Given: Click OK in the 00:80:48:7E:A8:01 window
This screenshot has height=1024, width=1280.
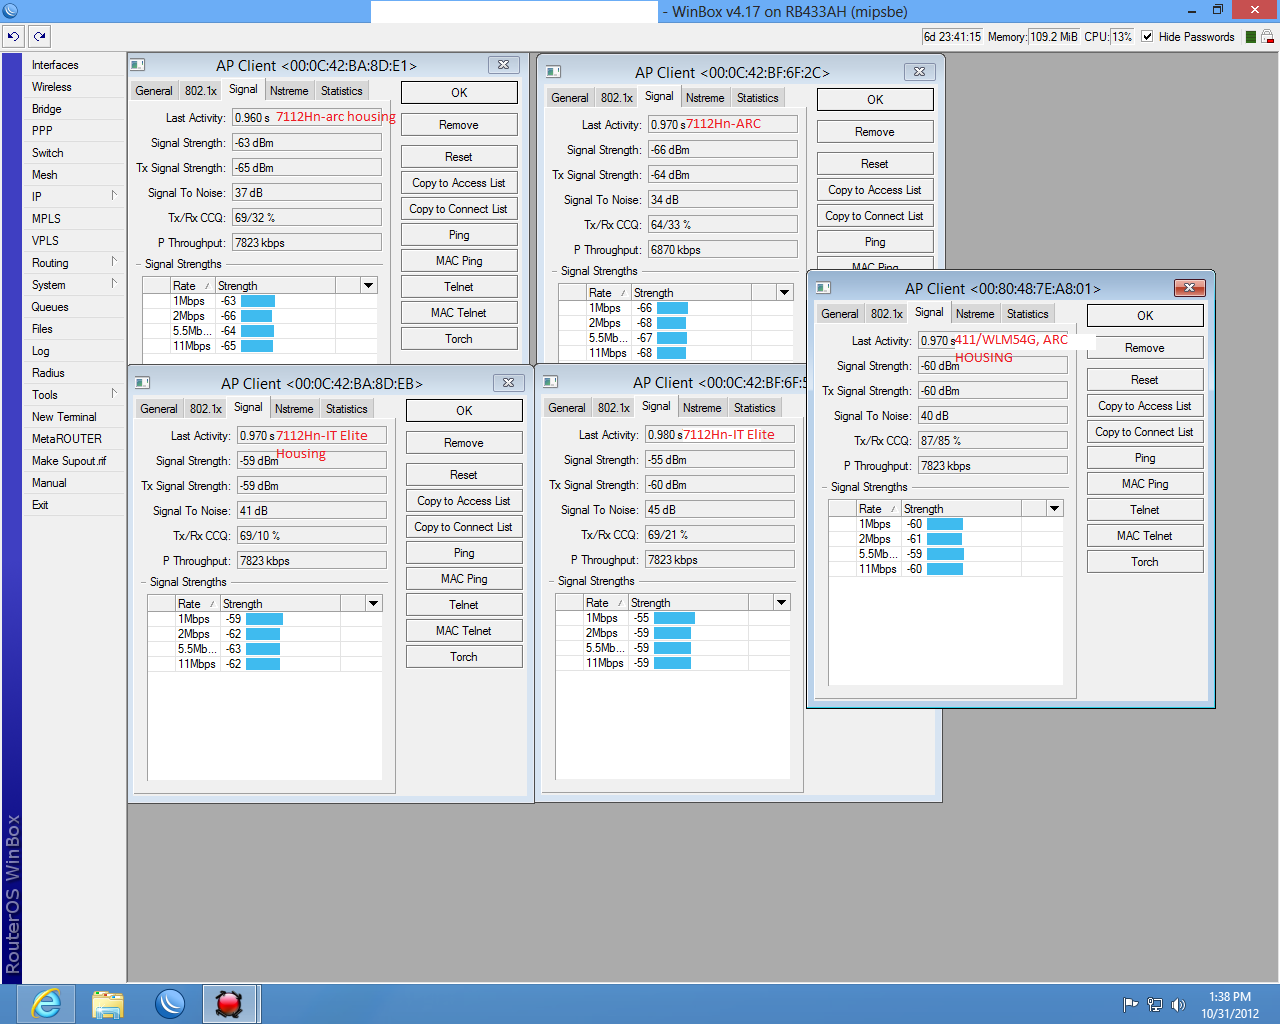Looking at the screenshot, I should click(x=1145, y=316).
